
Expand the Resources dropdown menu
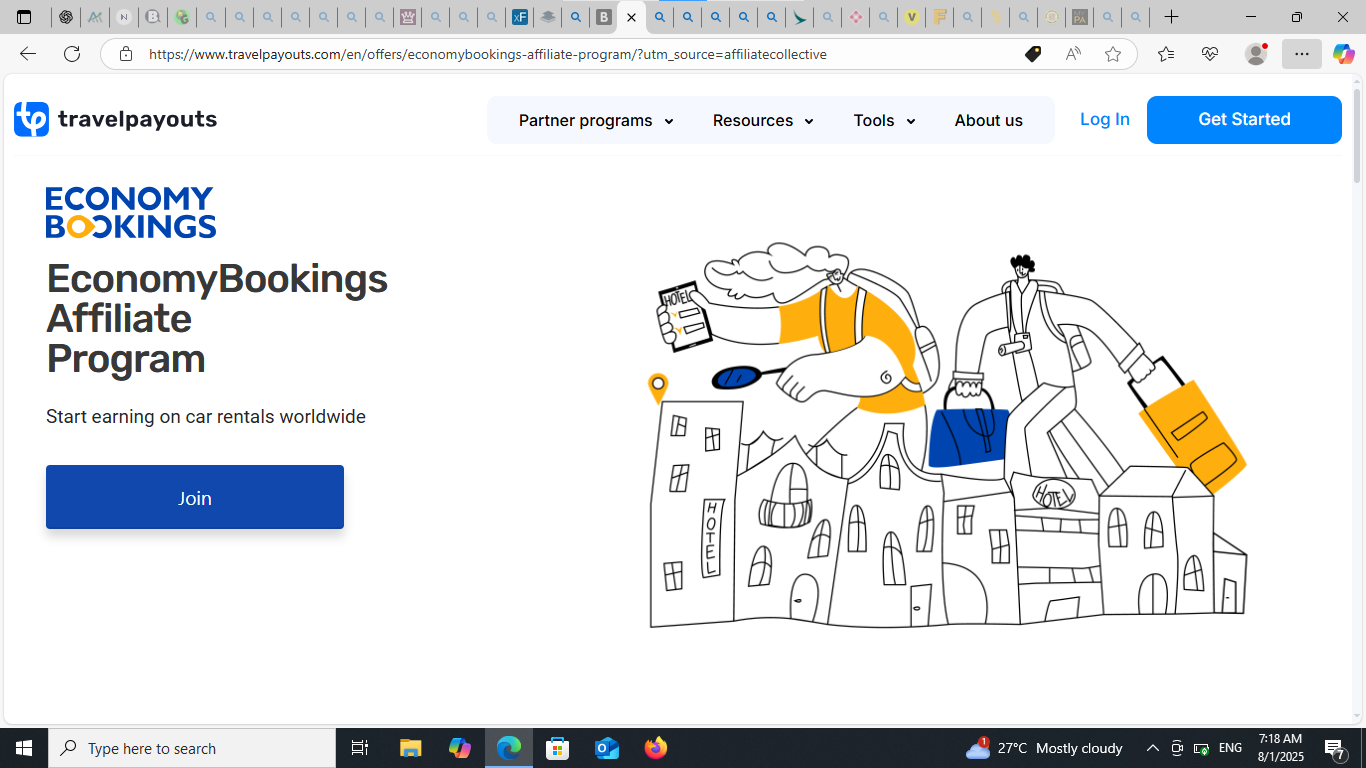click(763, 120)
